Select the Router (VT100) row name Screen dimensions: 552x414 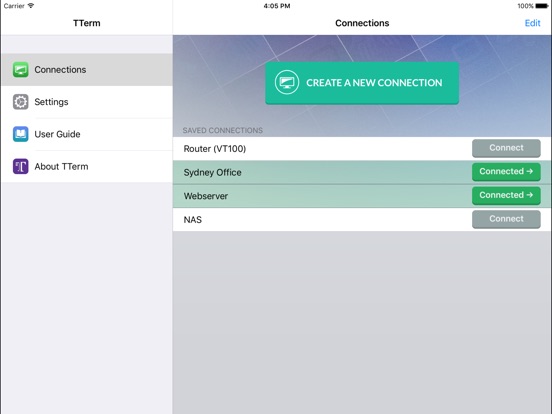pyautogui.click(x=215, y=149)
